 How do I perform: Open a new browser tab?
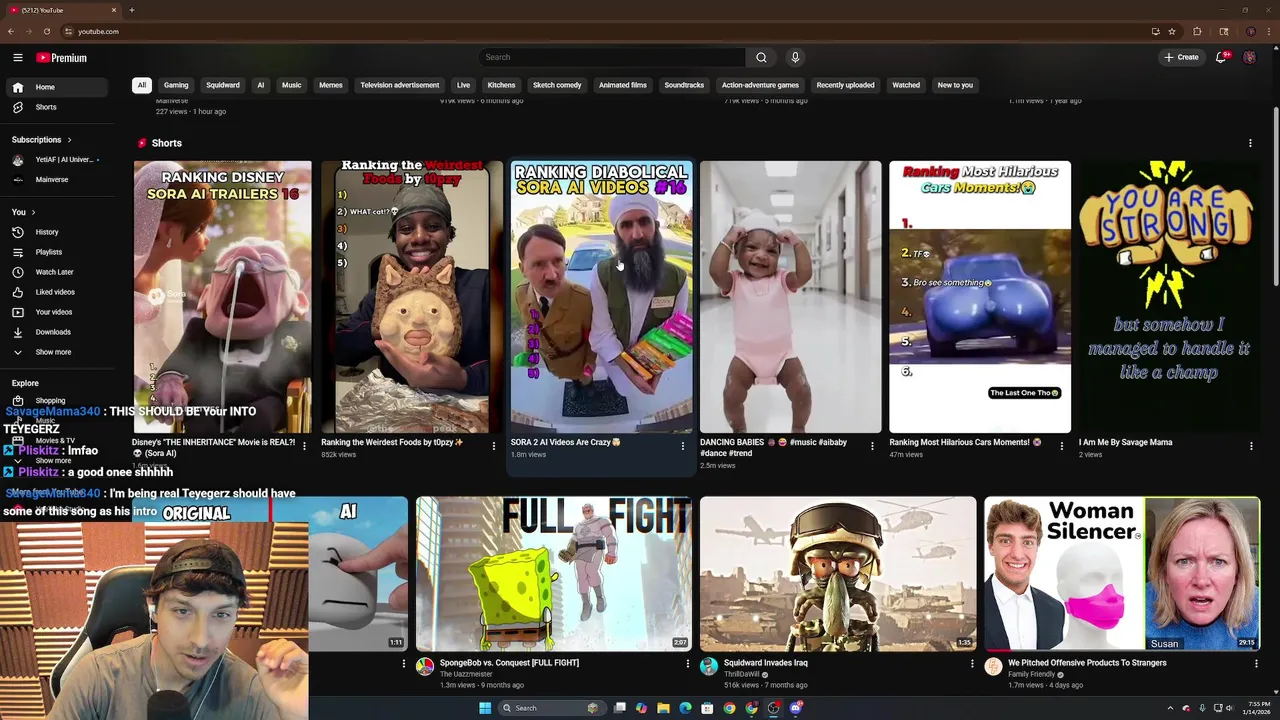[x=131, y=10]
